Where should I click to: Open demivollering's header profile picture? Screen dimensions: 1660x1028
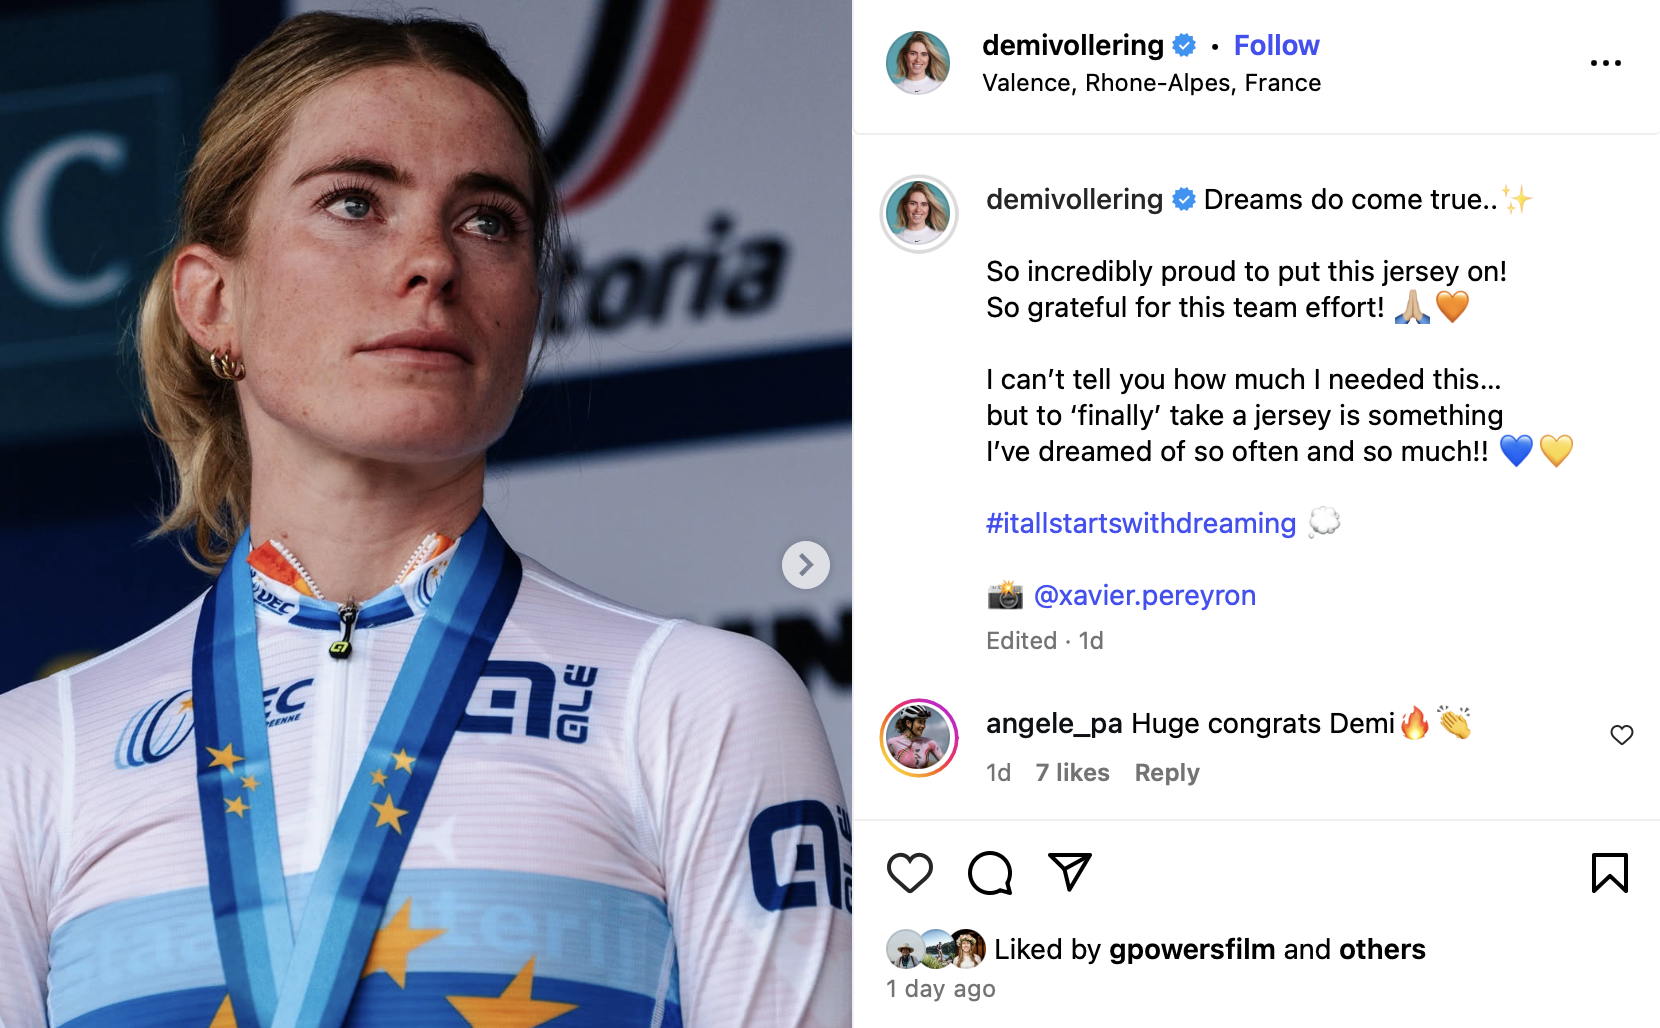point(917,62)
